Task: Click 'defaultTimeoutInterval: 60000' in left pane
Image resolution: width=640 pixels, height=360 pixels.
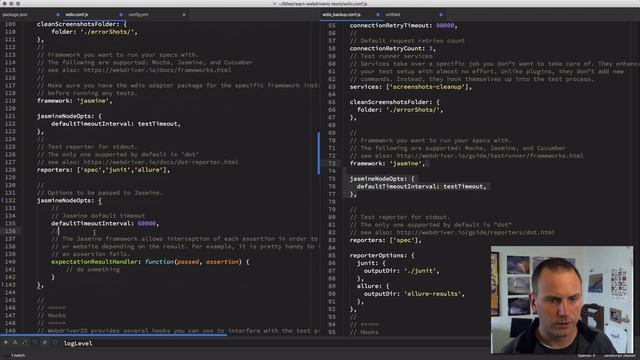Action: (105, 224)
